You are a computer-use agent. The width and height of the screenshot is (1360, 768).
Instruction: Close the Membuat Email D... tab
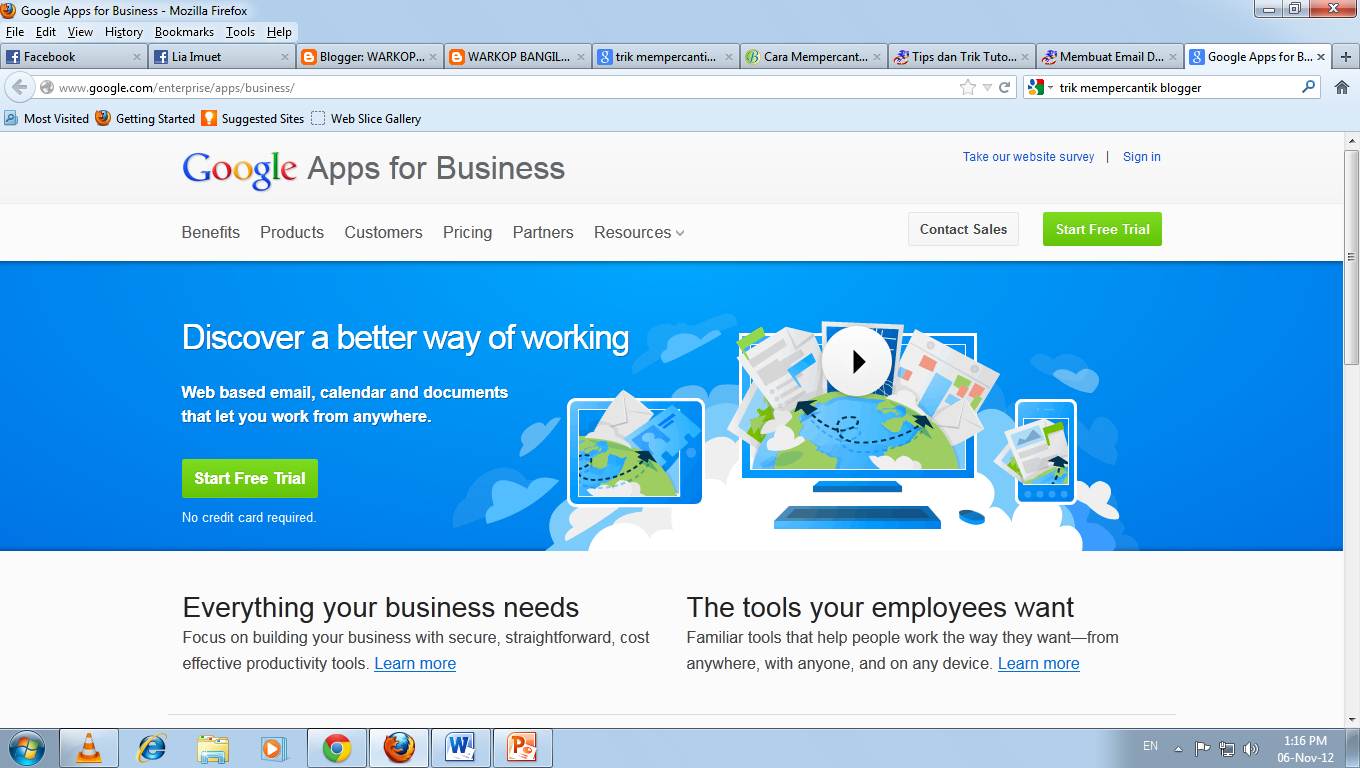[1173, 57]
